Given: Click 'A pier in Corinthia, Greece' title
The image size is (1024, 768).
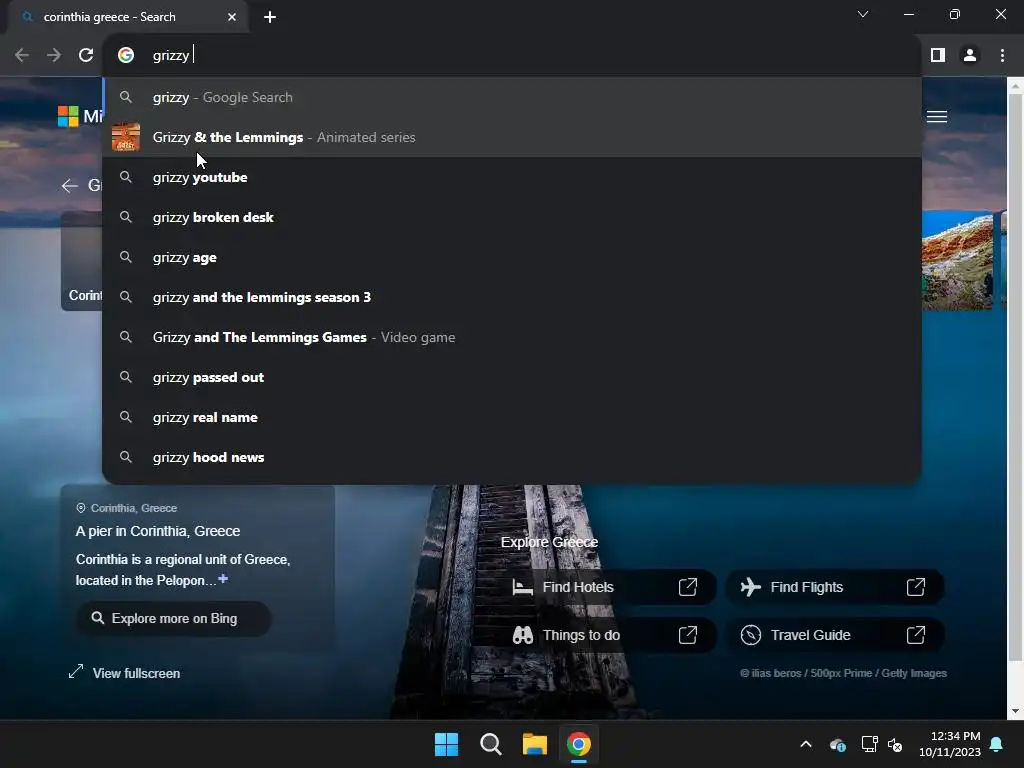Looking at the screenshot, I should 158,532.
